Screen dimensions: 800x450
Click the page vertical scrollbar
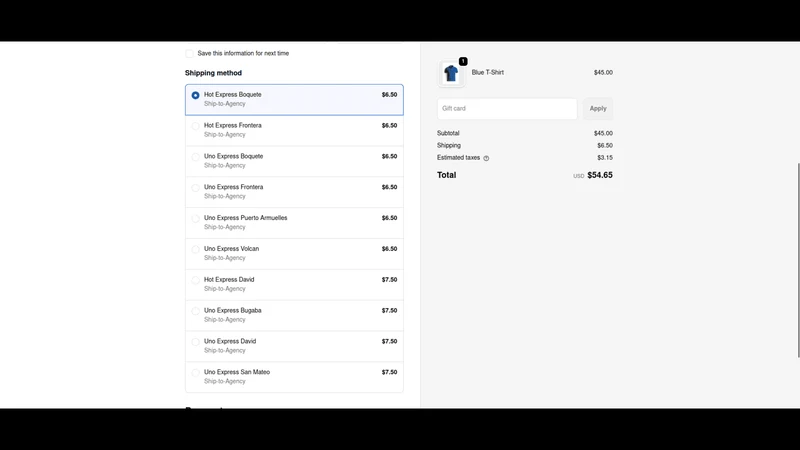pos(798,260)
